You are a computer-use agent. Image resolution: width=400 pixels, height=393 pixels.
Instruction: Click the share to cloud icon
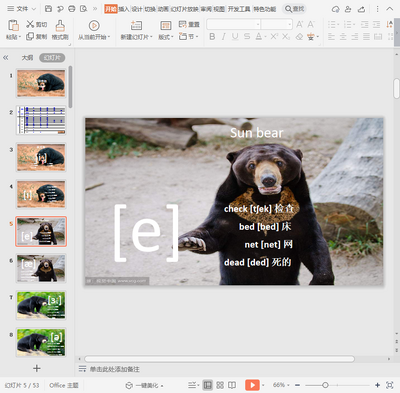(361, 9)
